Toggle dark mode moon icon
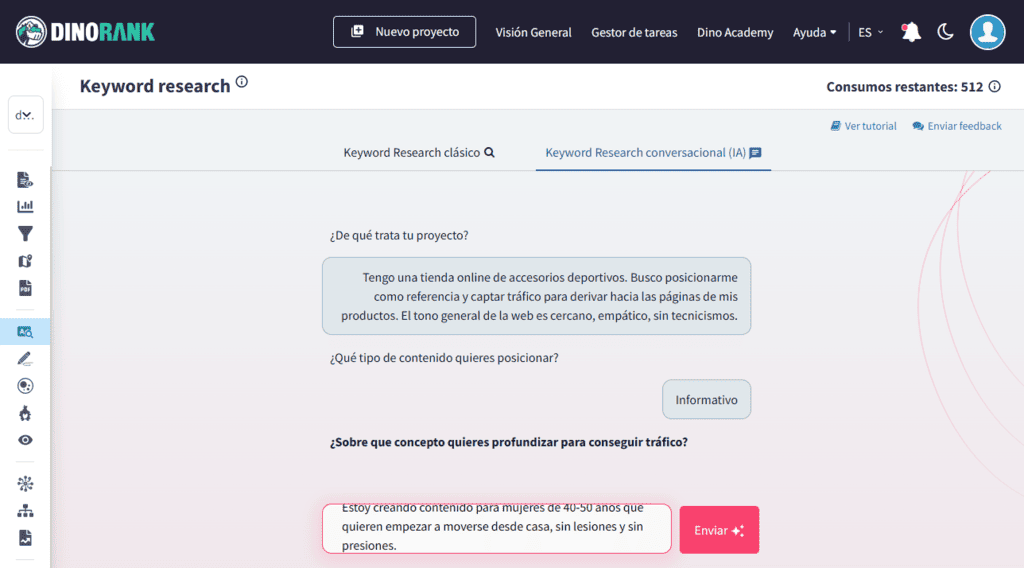This screenshot has height=568, width=1024. (945, 32)
